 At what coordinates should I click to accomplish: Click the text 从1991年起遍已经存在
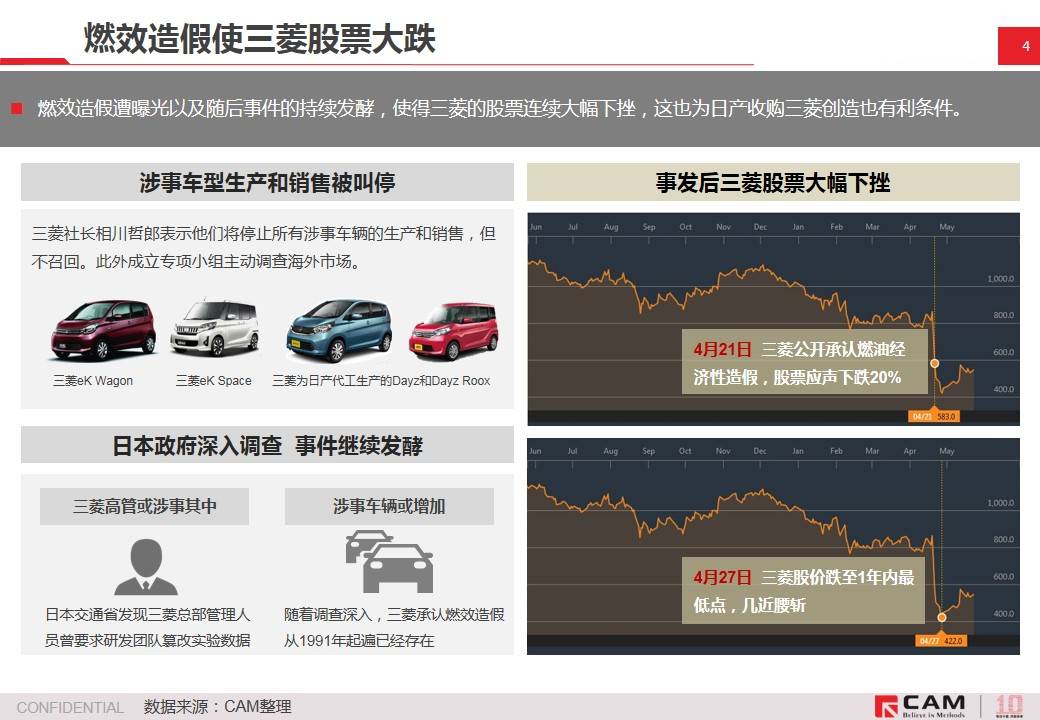(359, 640)
